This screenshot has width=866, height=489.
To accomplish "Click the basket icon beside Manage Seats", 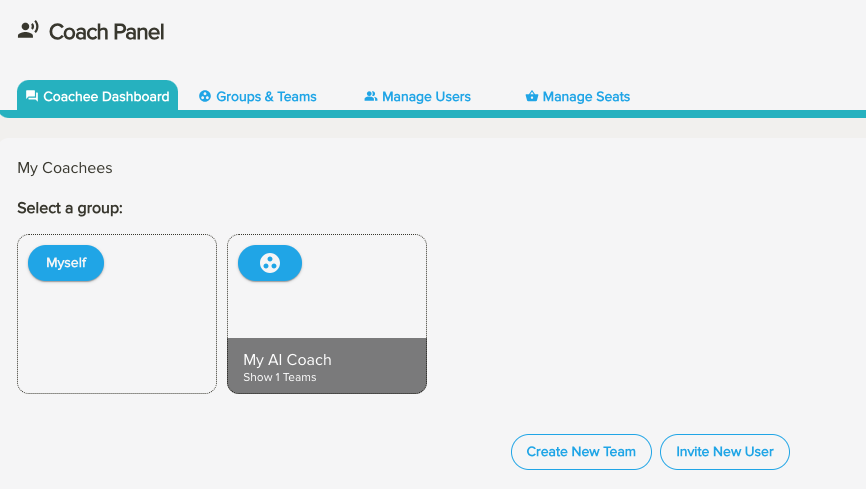I will pyautogui.click(x=531, y=97).
